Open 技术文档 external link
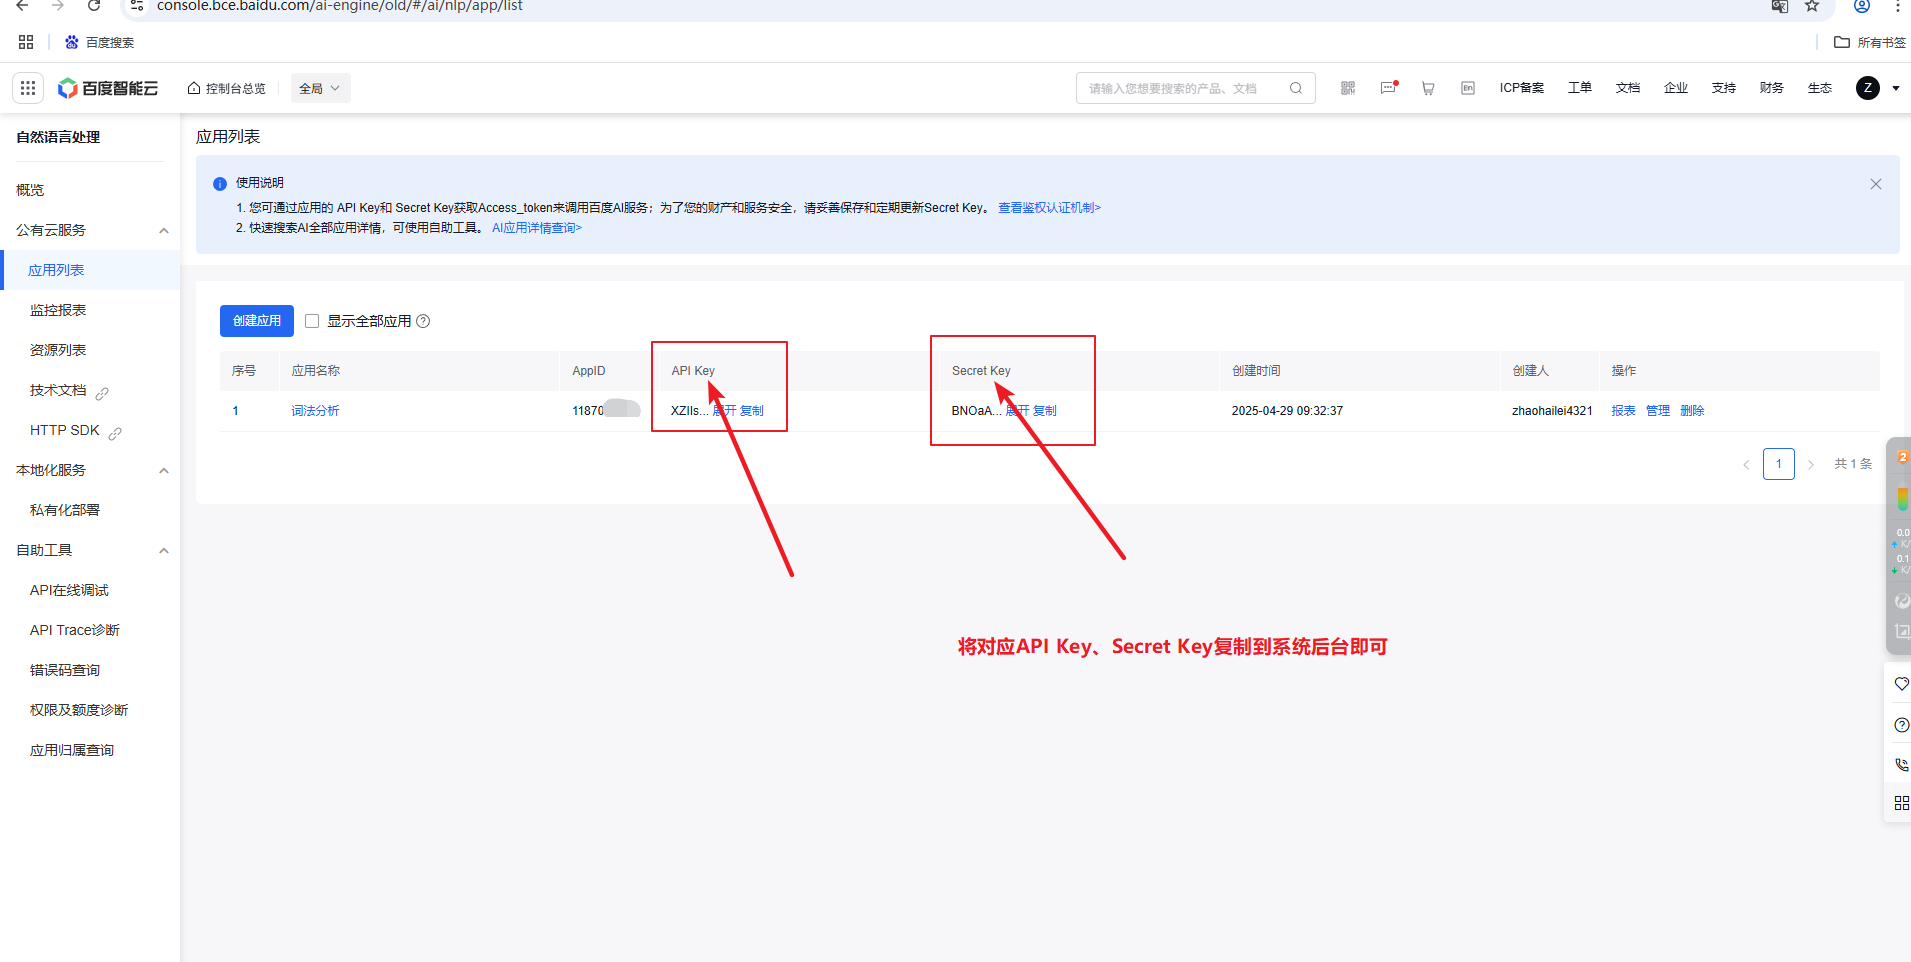The image size is (1911, 962). click(69, 391)
